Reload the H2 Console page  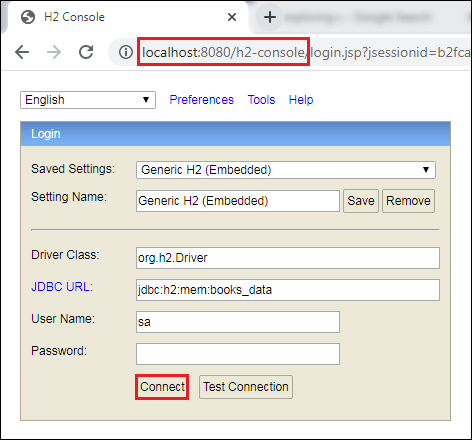click(86, 52)
